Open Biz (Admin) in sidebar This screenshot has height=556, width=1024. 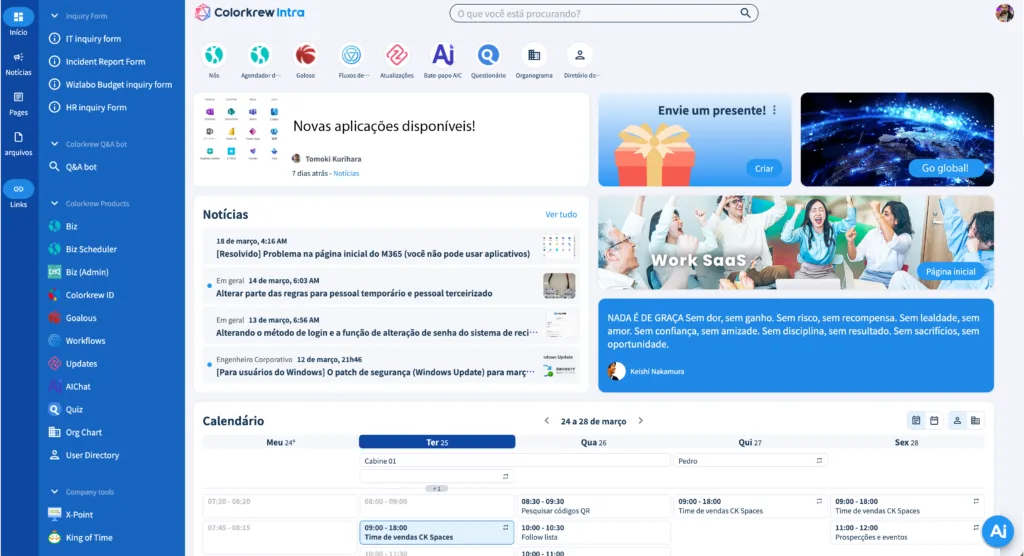[x=87, y=272]
